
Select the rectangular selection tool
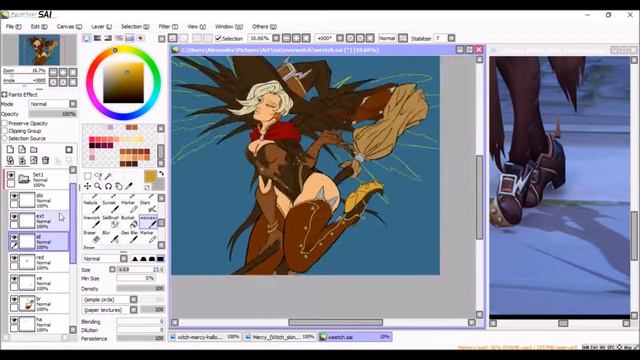87,176
